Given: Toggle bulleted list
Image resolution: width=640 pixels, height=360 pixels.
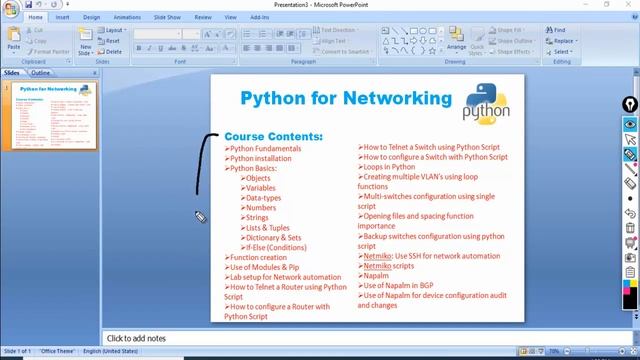Looking at the screenshot, I should [x=247, y=34].
